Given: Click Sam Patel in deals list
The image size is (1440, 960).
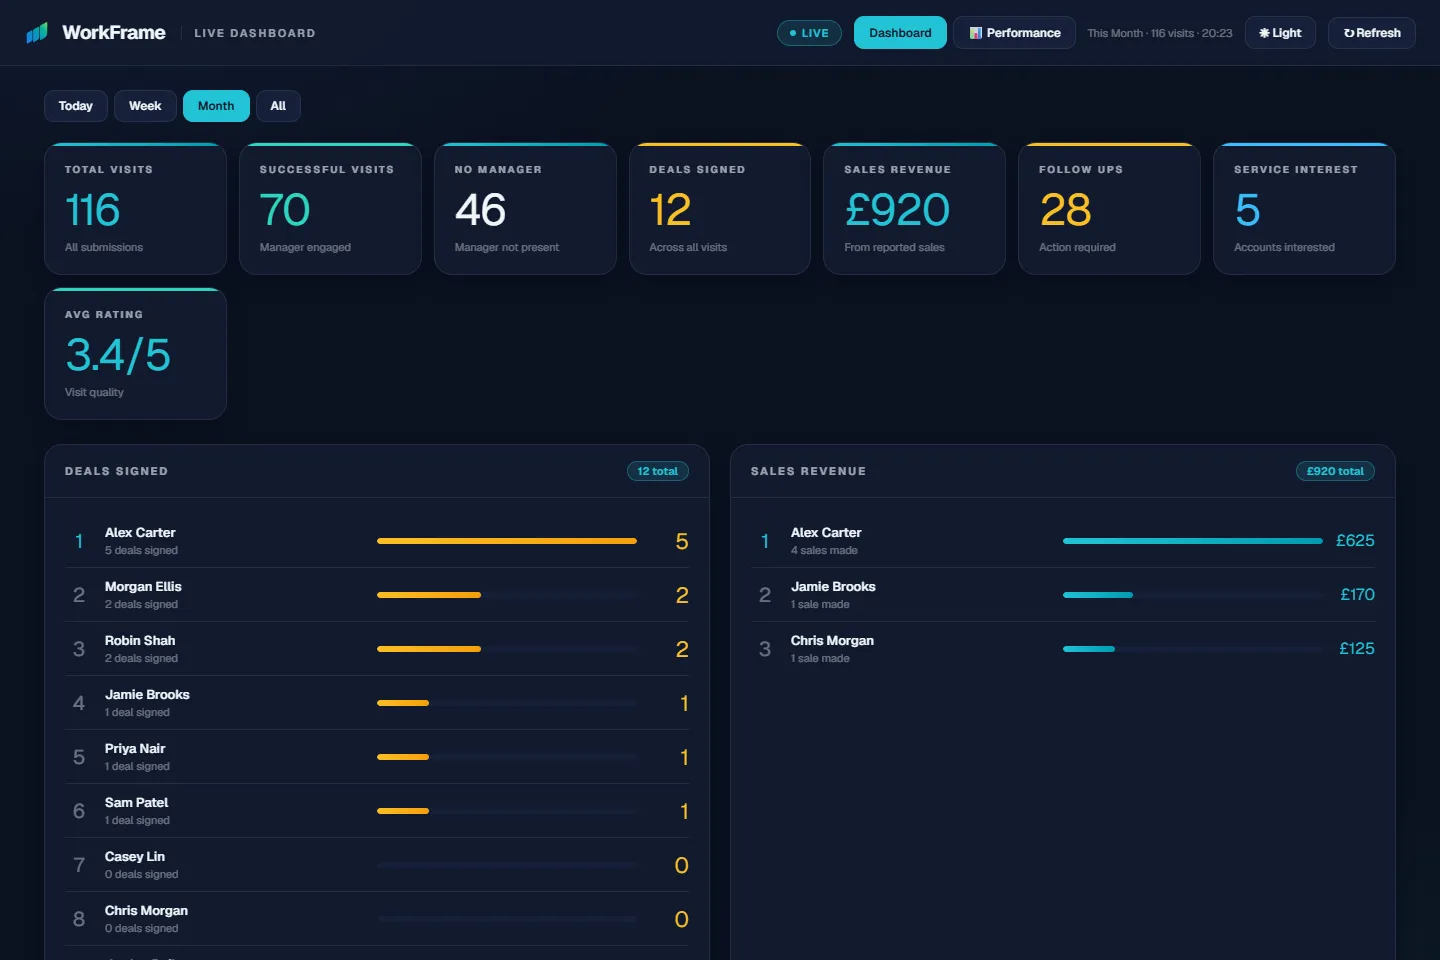Looking at the screenshot, I should tap(136, 803).
